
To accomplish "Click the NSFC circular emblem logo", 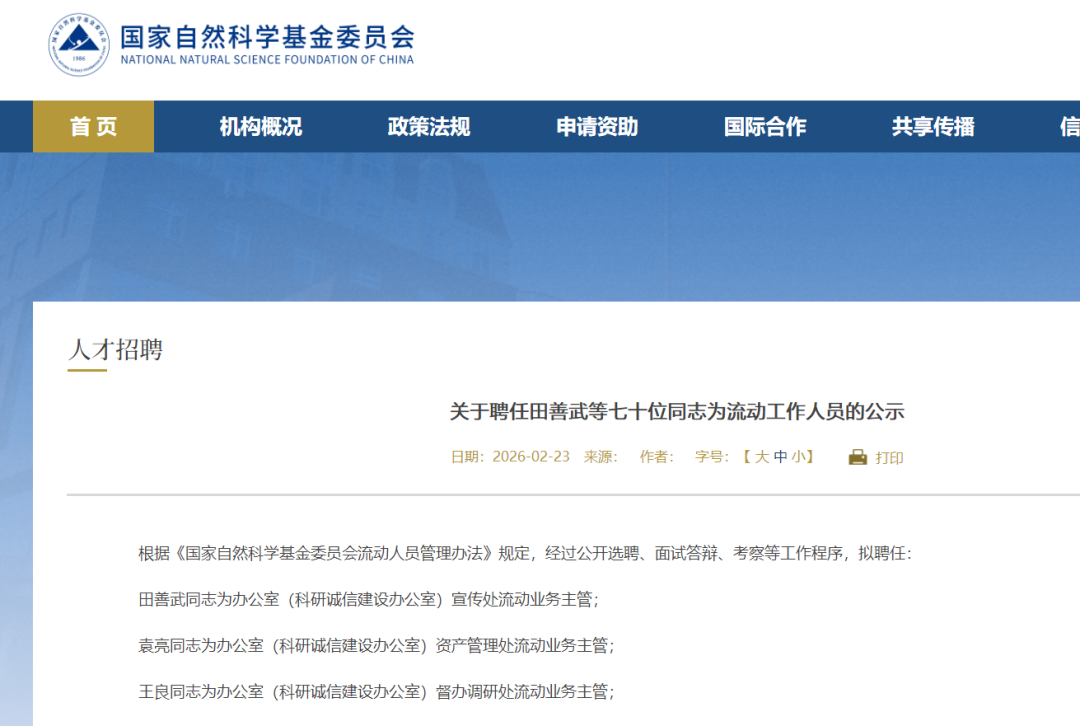I will coord(79,45).
